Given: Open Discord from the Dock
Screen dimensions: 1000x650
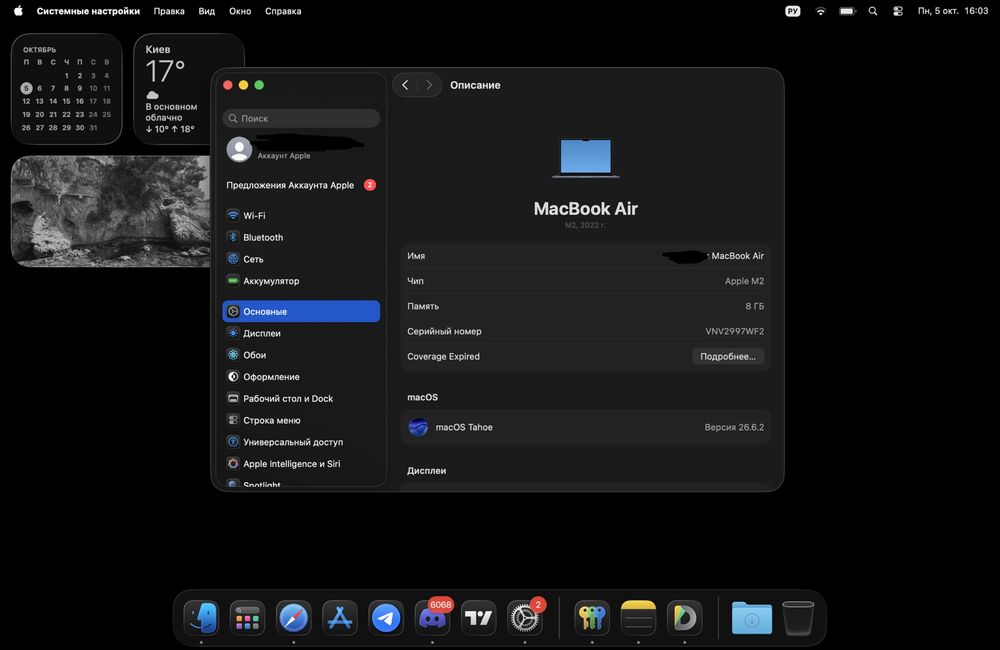Looking at the screenshot, I should tap(432, 617).
